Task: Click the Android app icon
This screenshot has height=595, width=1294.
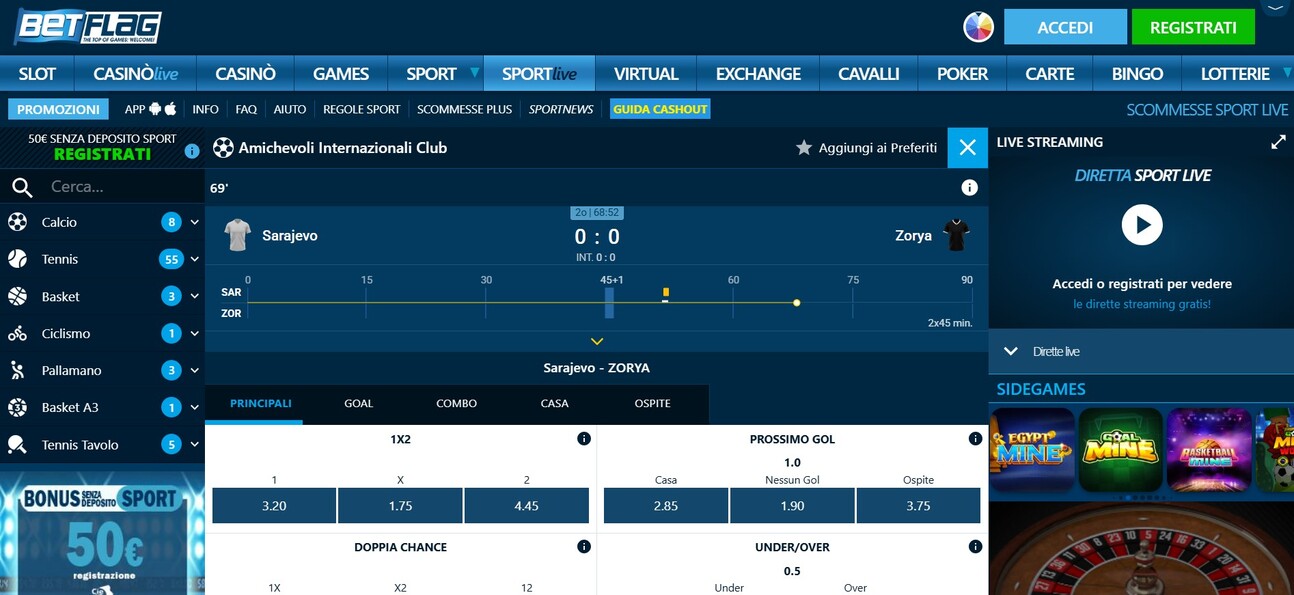Action: click(x=155, y=109)
